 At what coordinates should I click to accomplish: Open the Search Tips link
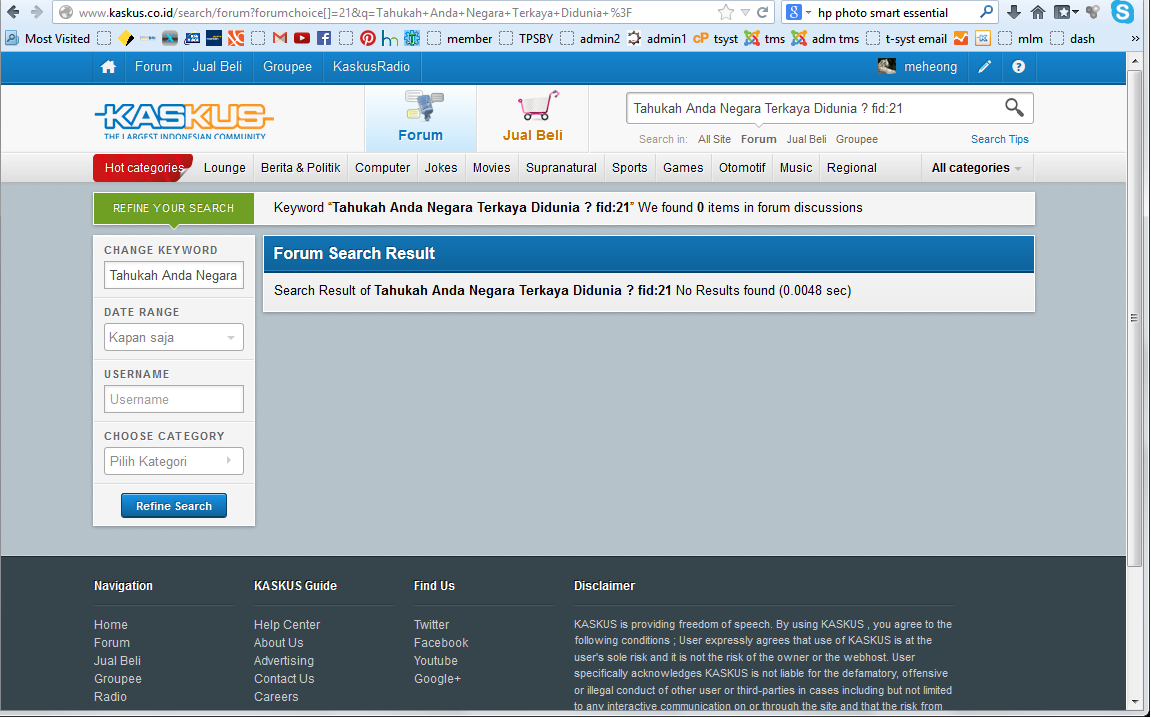1000,139
